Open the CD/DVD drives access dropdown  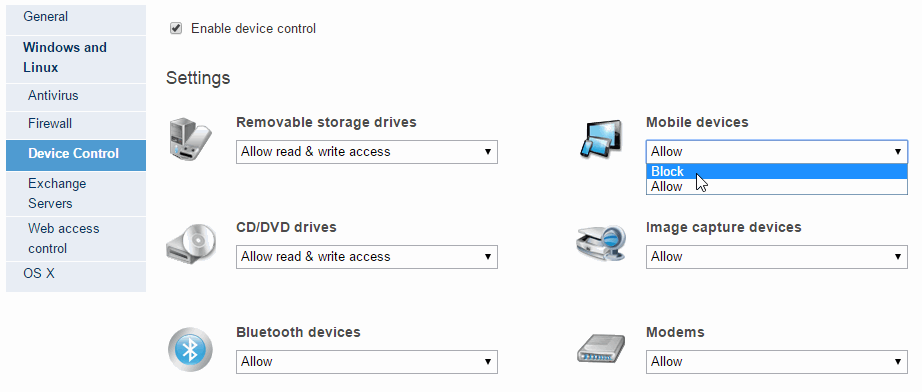[x=367, y=257]
